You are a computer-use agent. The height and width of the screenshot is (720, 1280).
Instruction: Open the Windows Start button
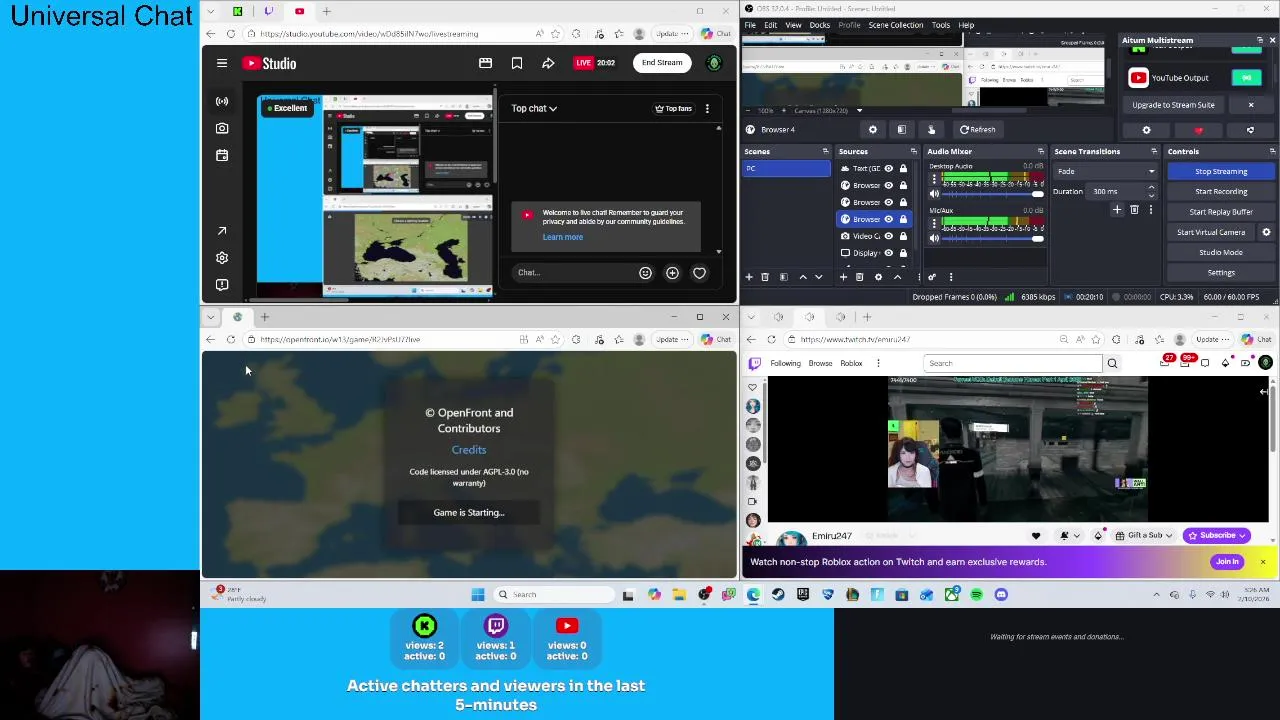[478, 595]
